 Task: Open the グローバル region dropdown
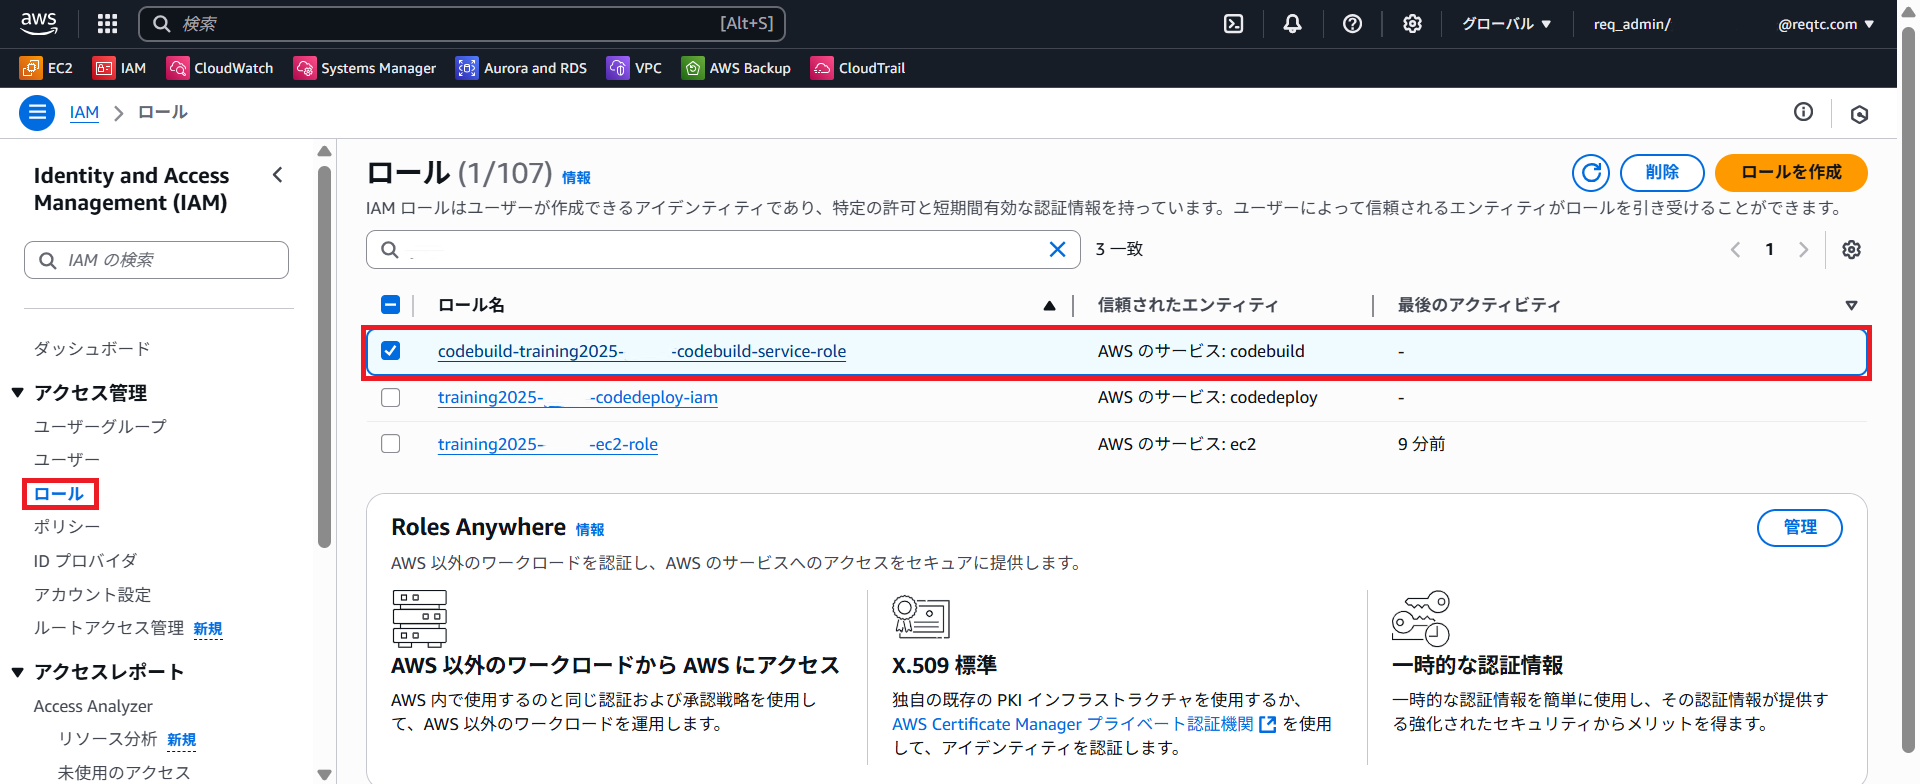1506,24
